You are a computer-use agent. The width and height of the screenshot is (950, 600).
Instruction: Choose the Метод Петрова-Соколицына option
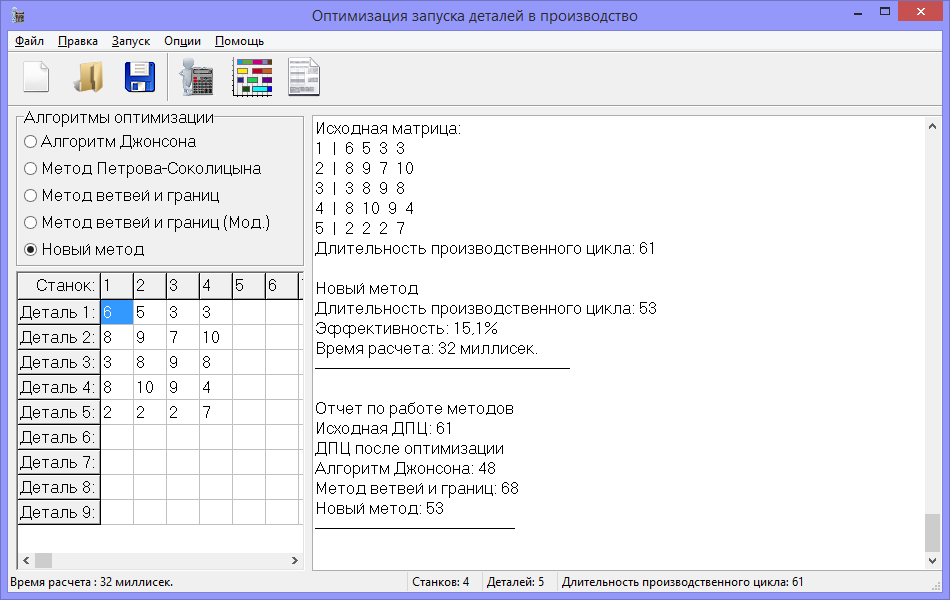tap(31, 168)
